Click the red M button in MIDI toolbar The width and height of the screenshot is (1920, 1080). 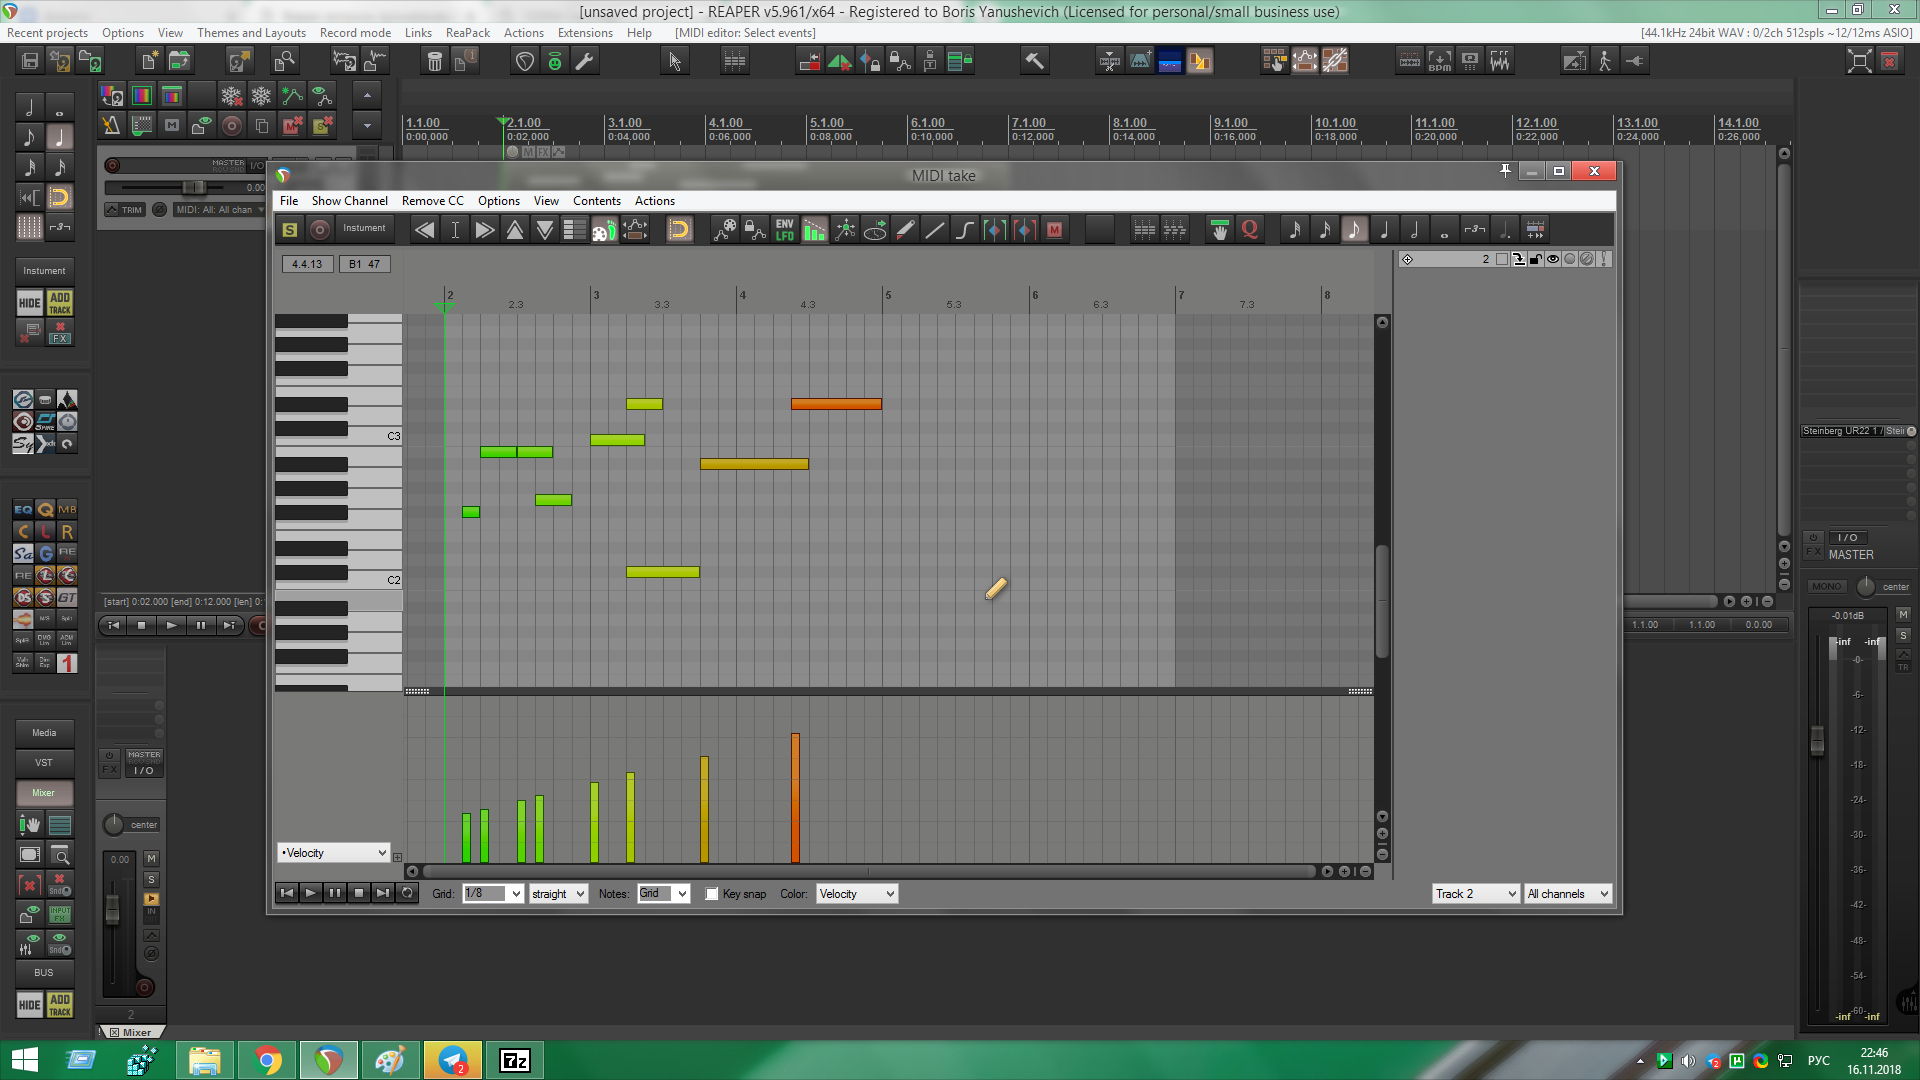coord(1054,230)
